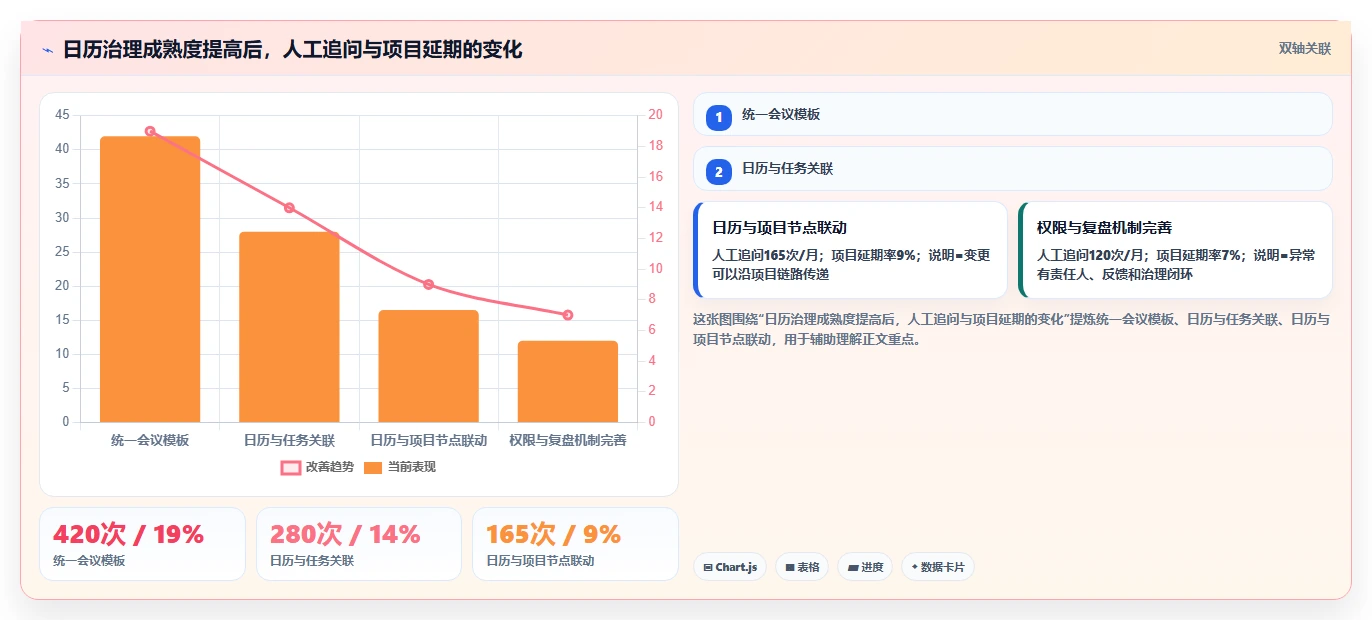Click the number 2 step badge

pyautogui.click(x=718, y=171)
